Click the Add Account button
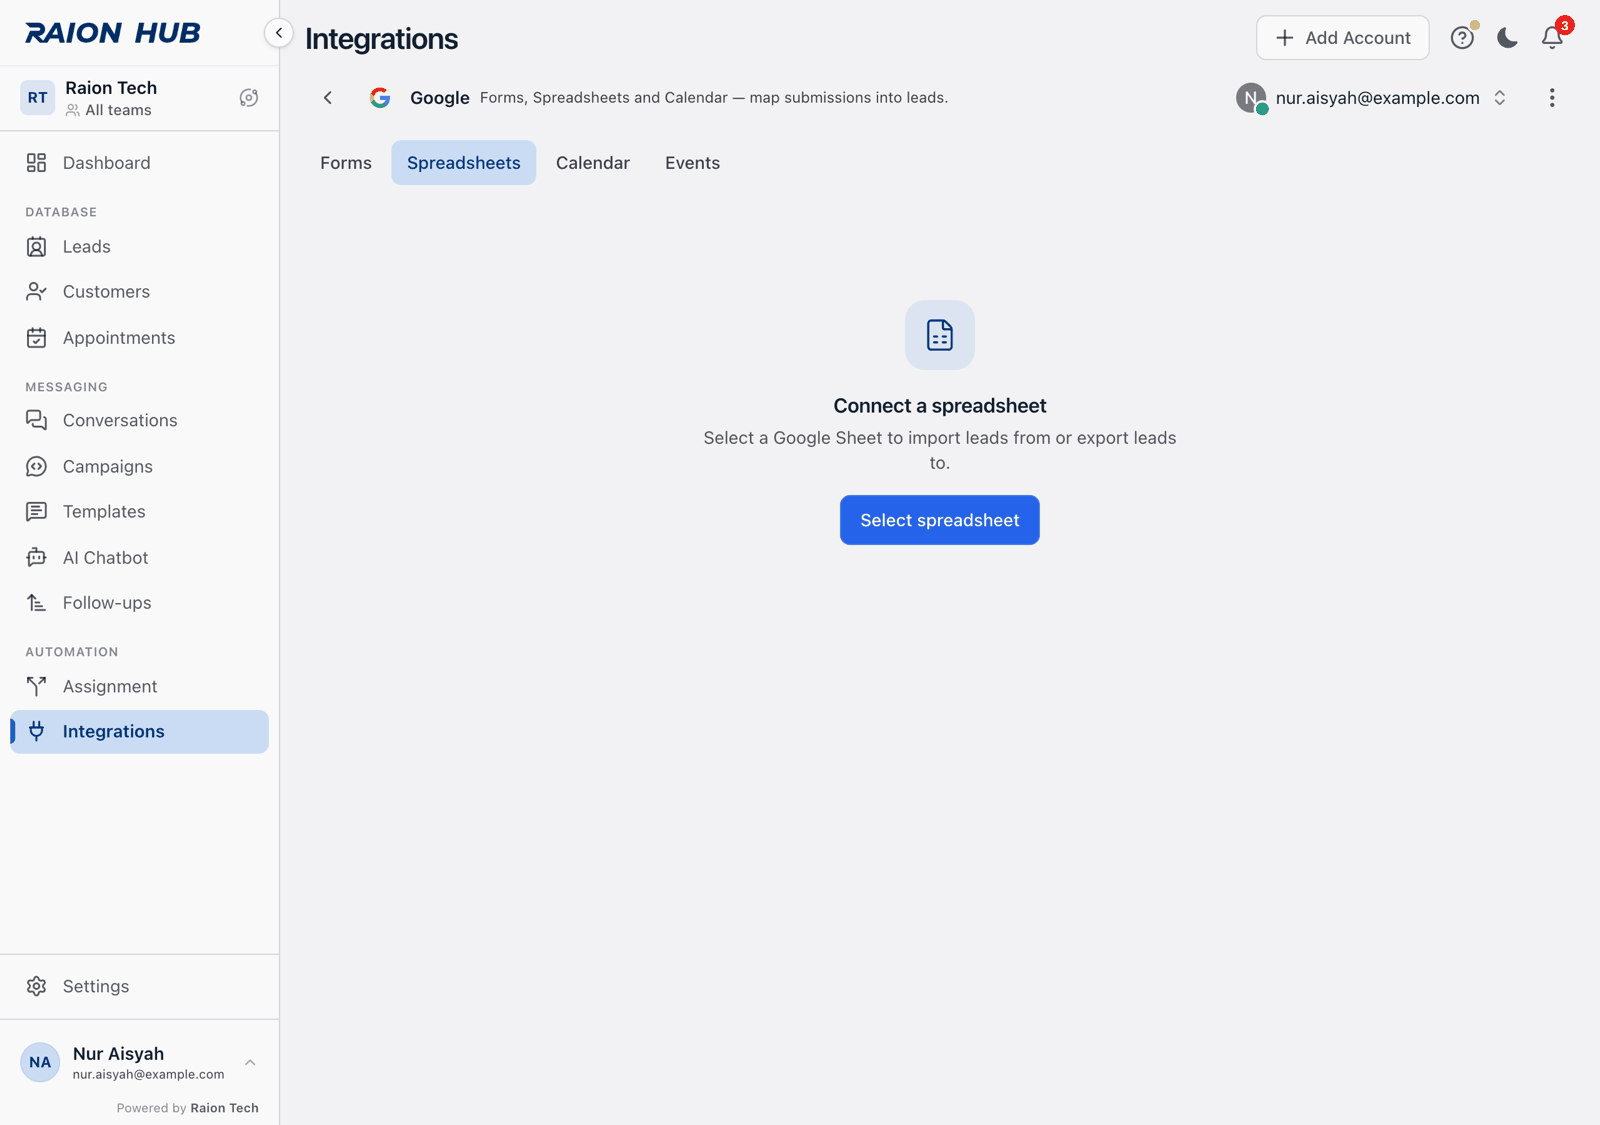This screenshot has width=1600, height=1125. point(1342,38)
